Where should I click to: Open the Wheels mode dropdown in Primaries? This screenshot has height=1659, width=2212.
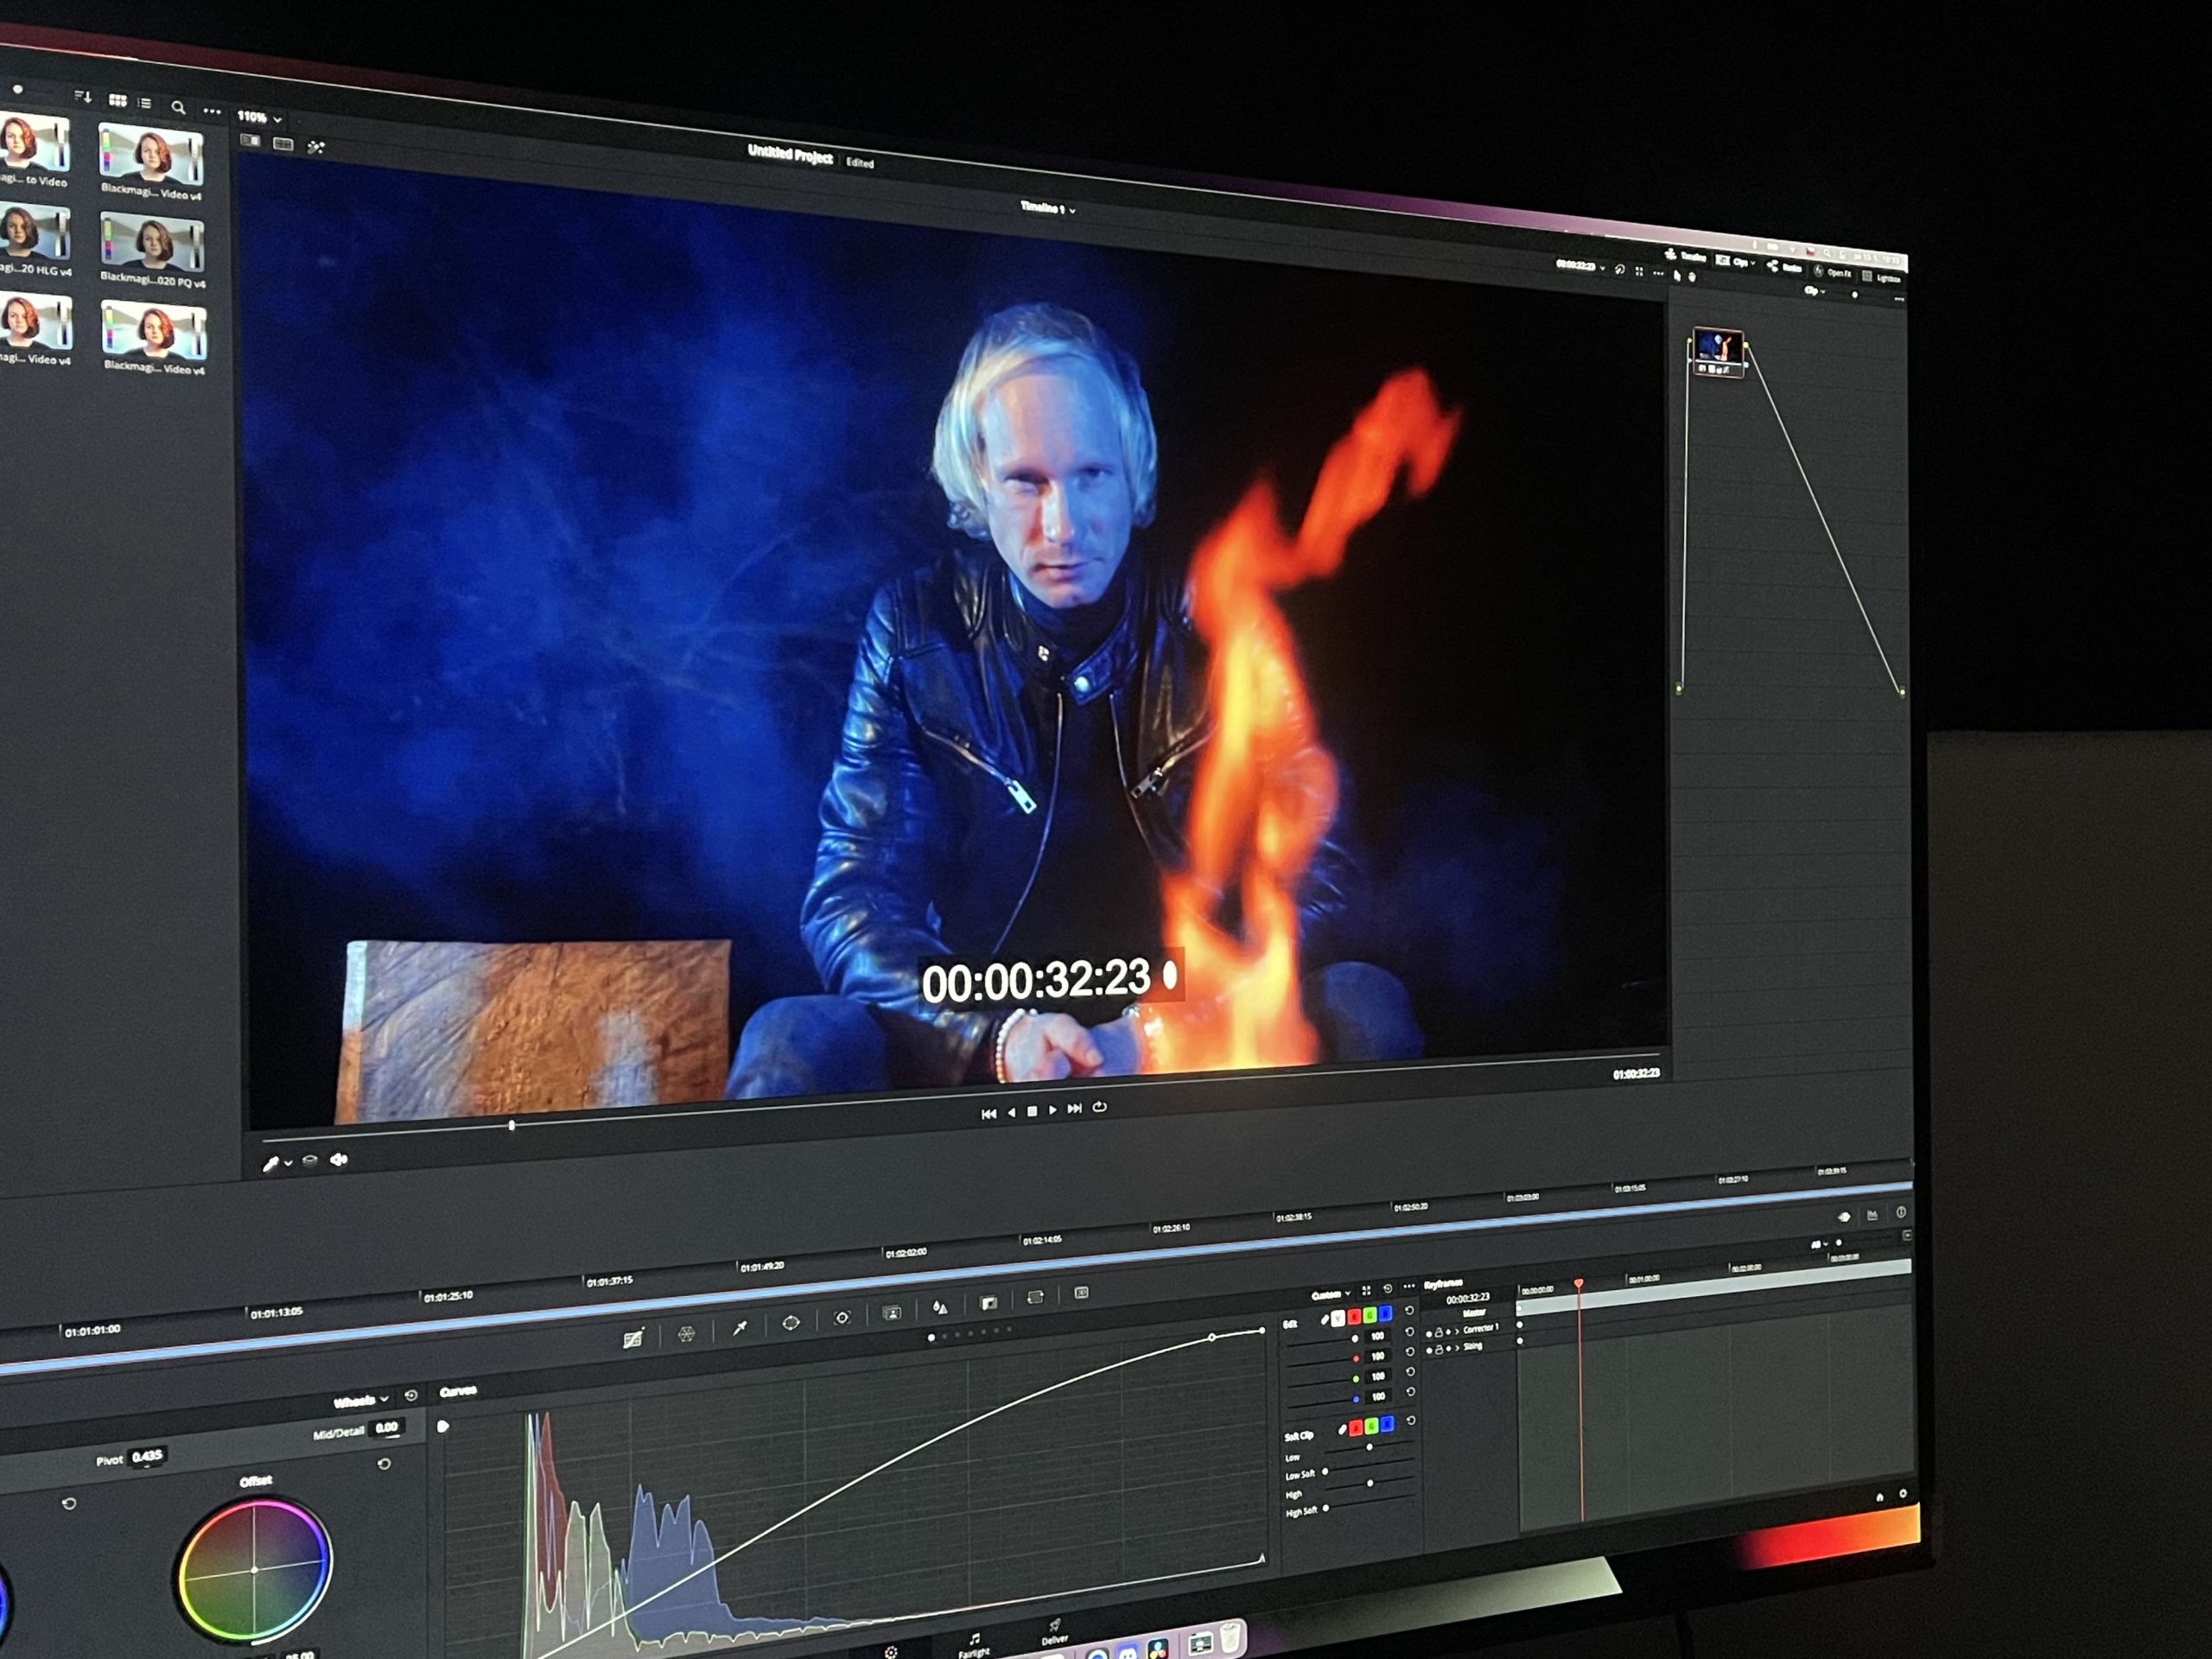(361, 1401)
